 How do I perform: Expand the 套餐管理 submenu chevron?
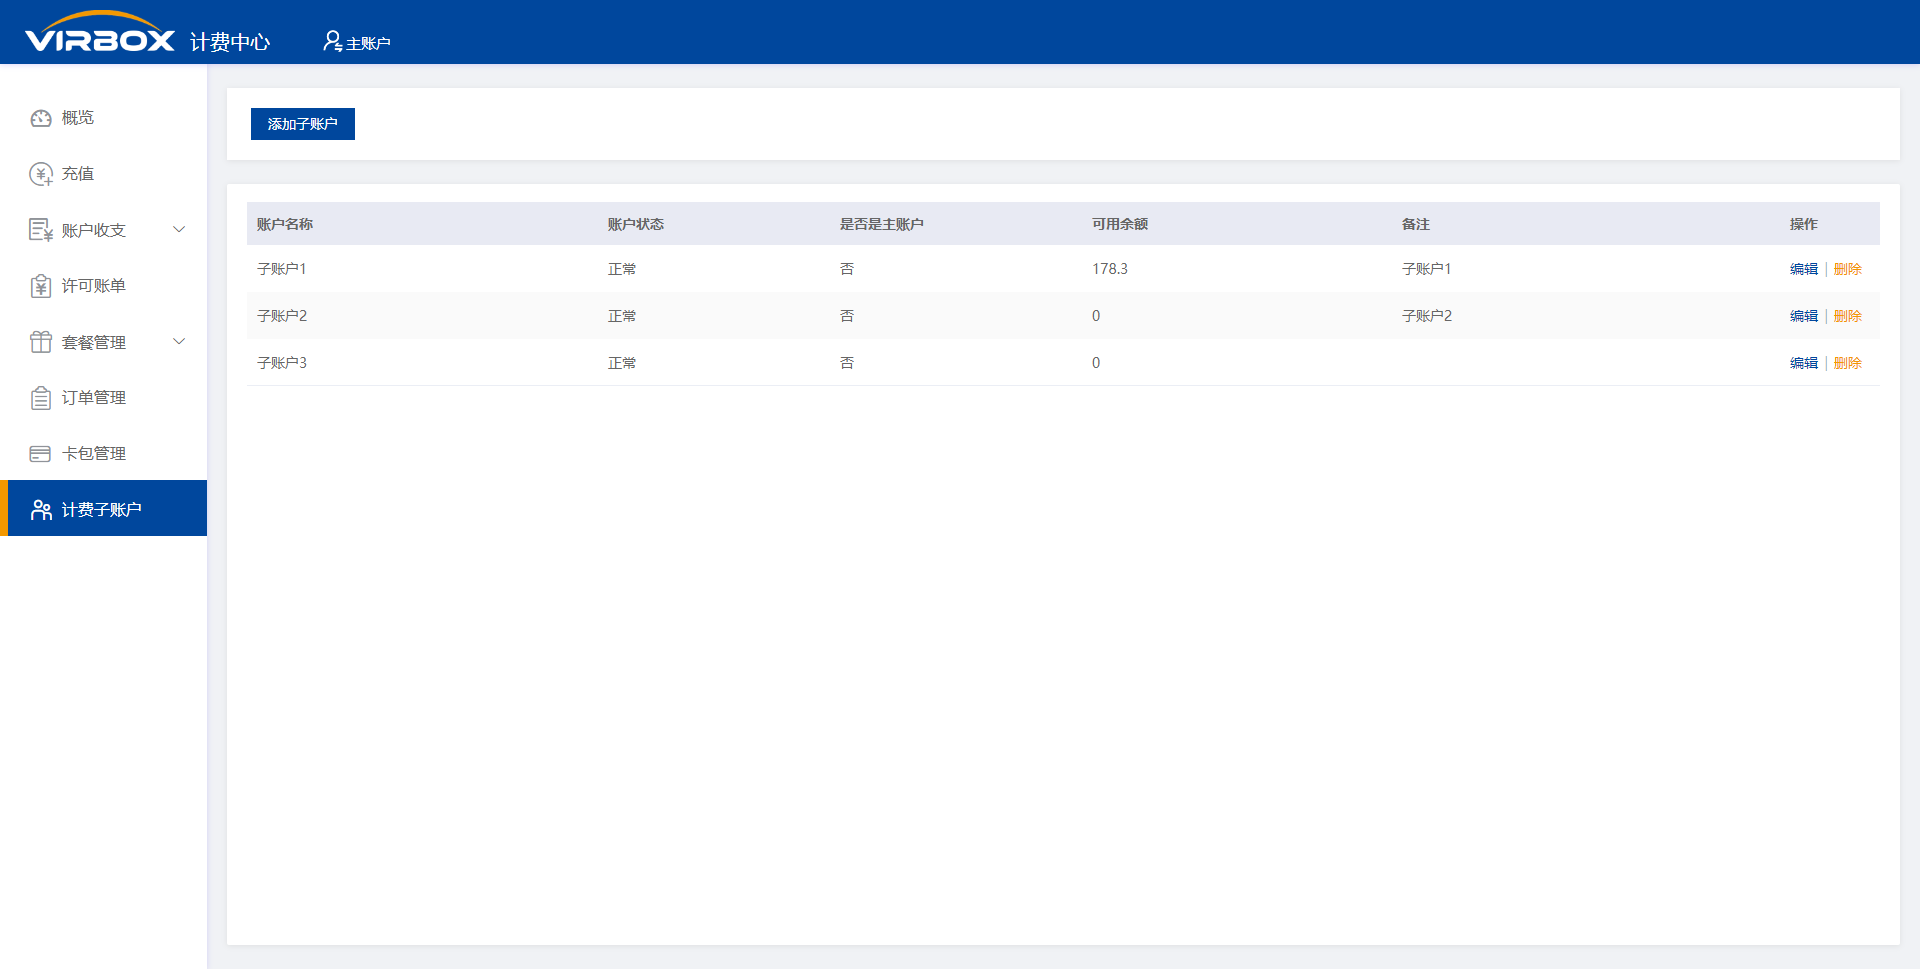[x=179, y=342]
